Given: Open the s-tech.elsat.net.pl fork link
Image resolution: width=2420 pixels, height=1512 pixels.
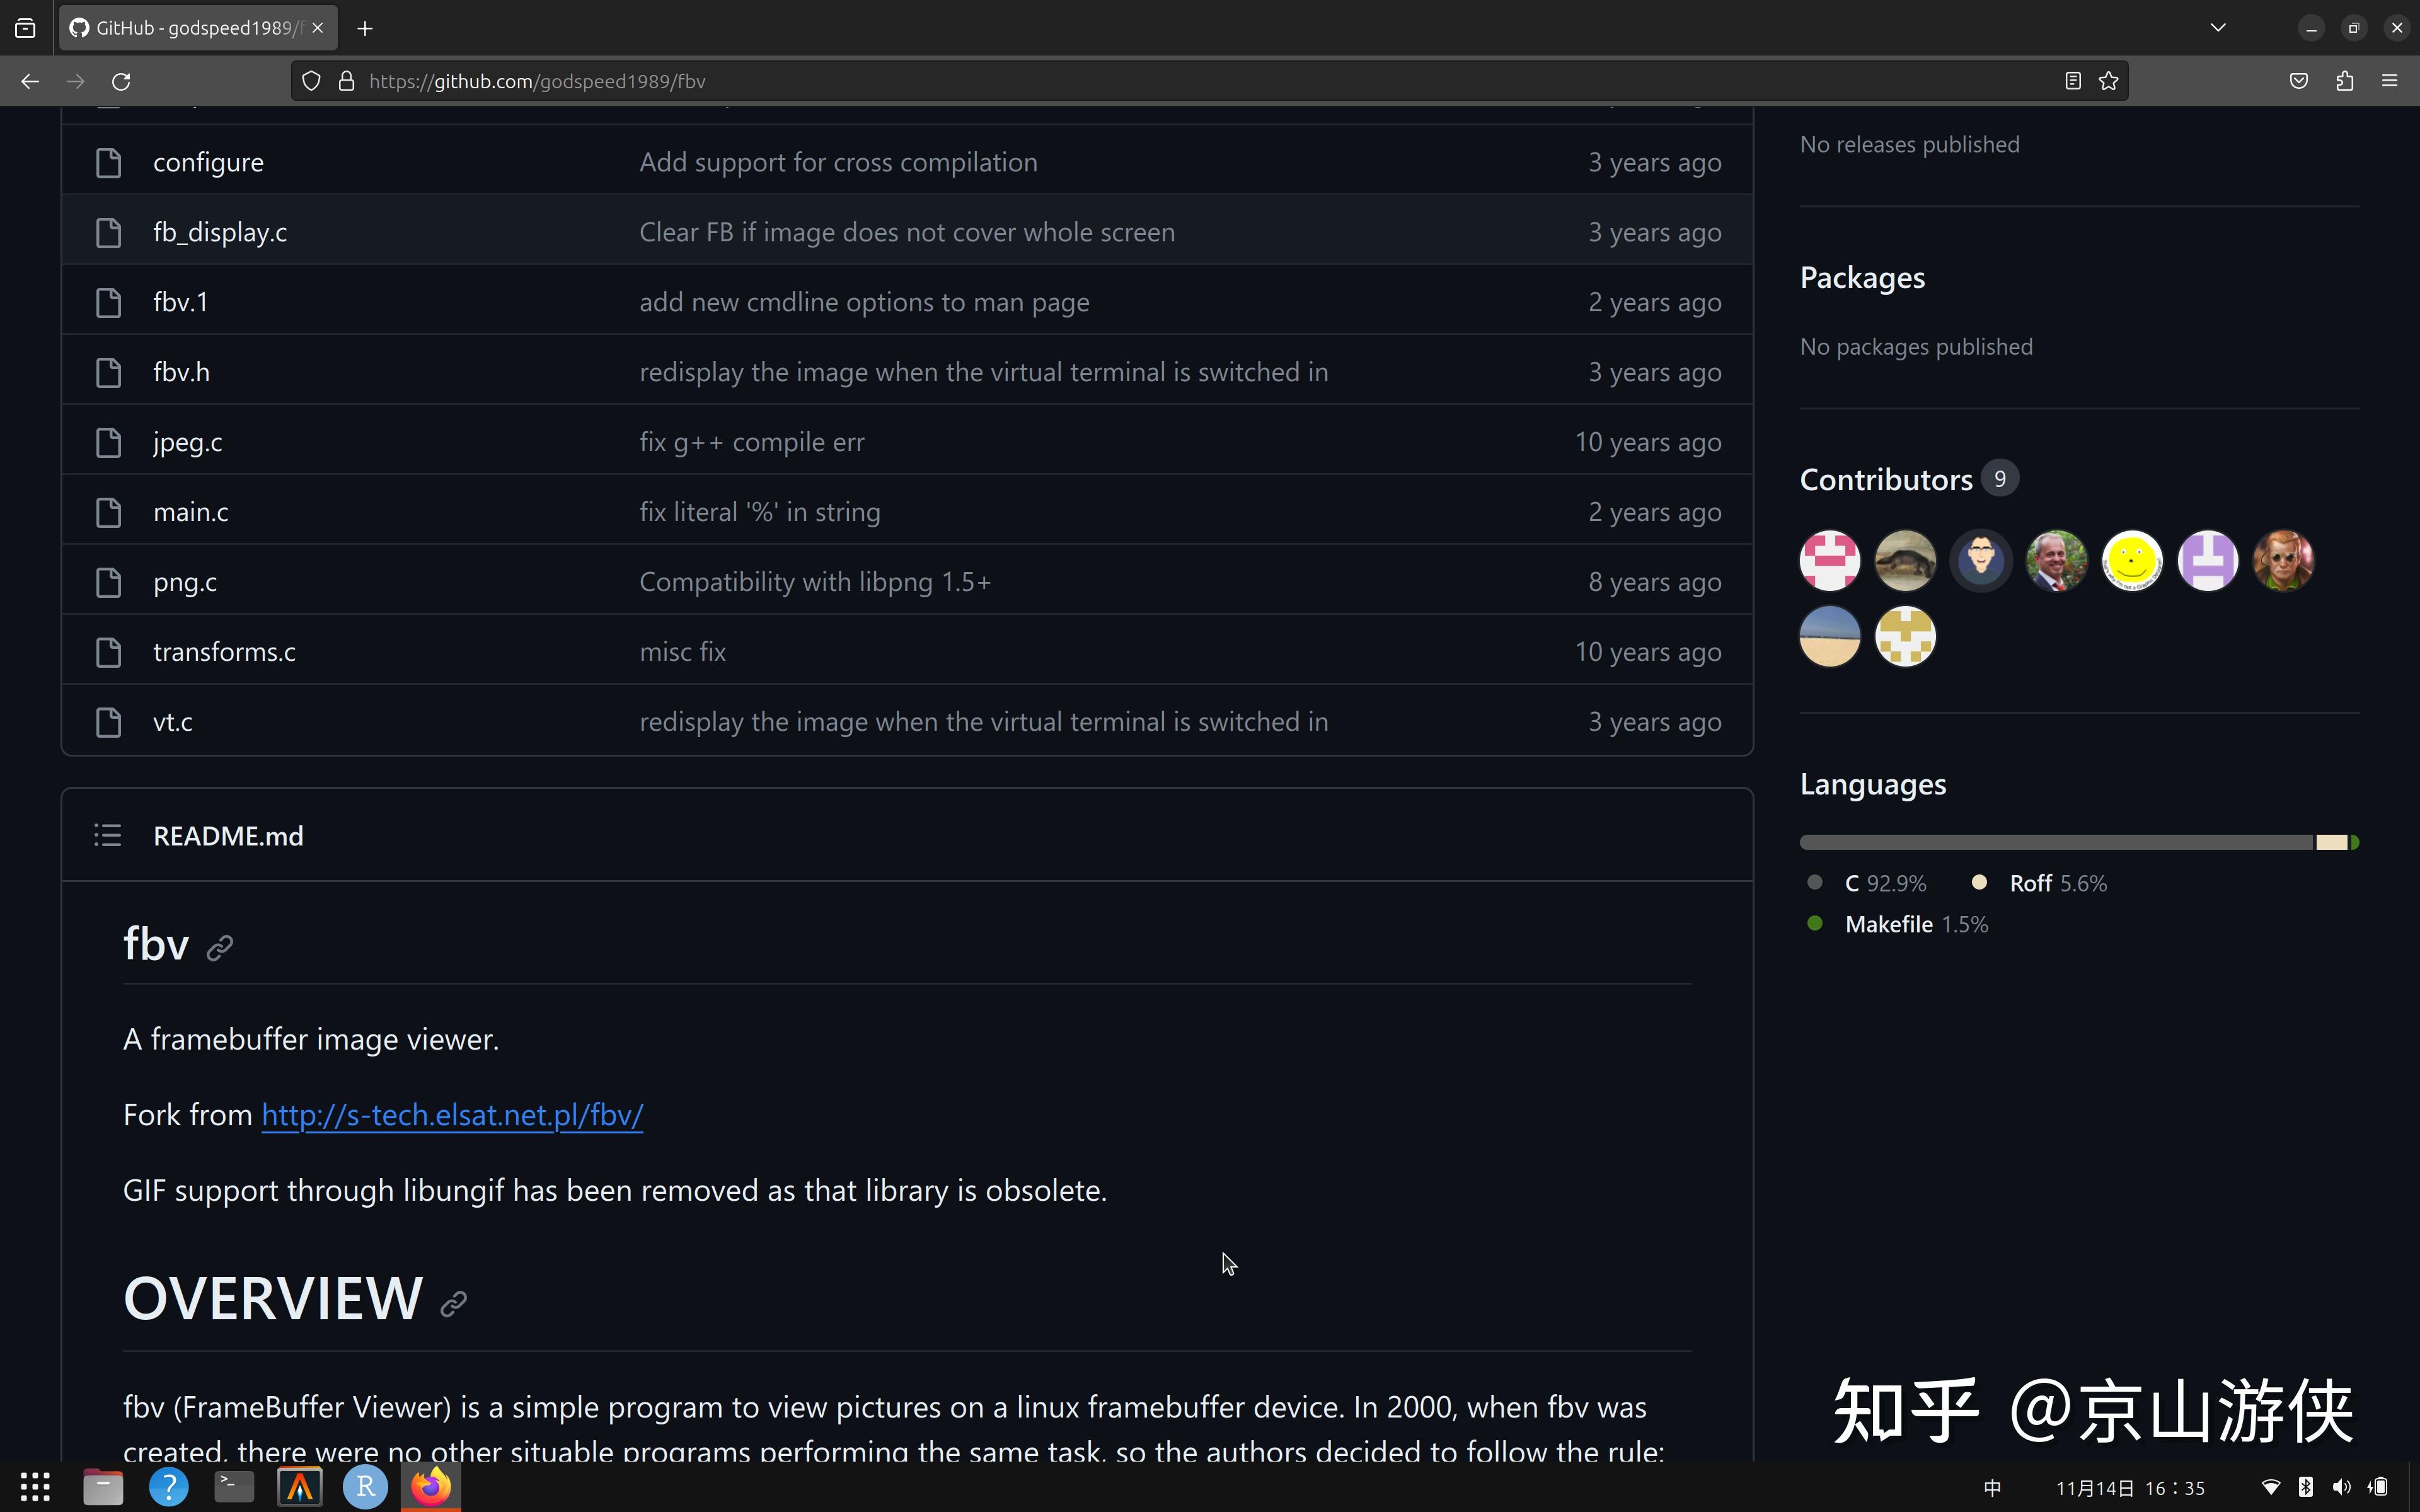Looking at the screenshot, I should 452,1114.
